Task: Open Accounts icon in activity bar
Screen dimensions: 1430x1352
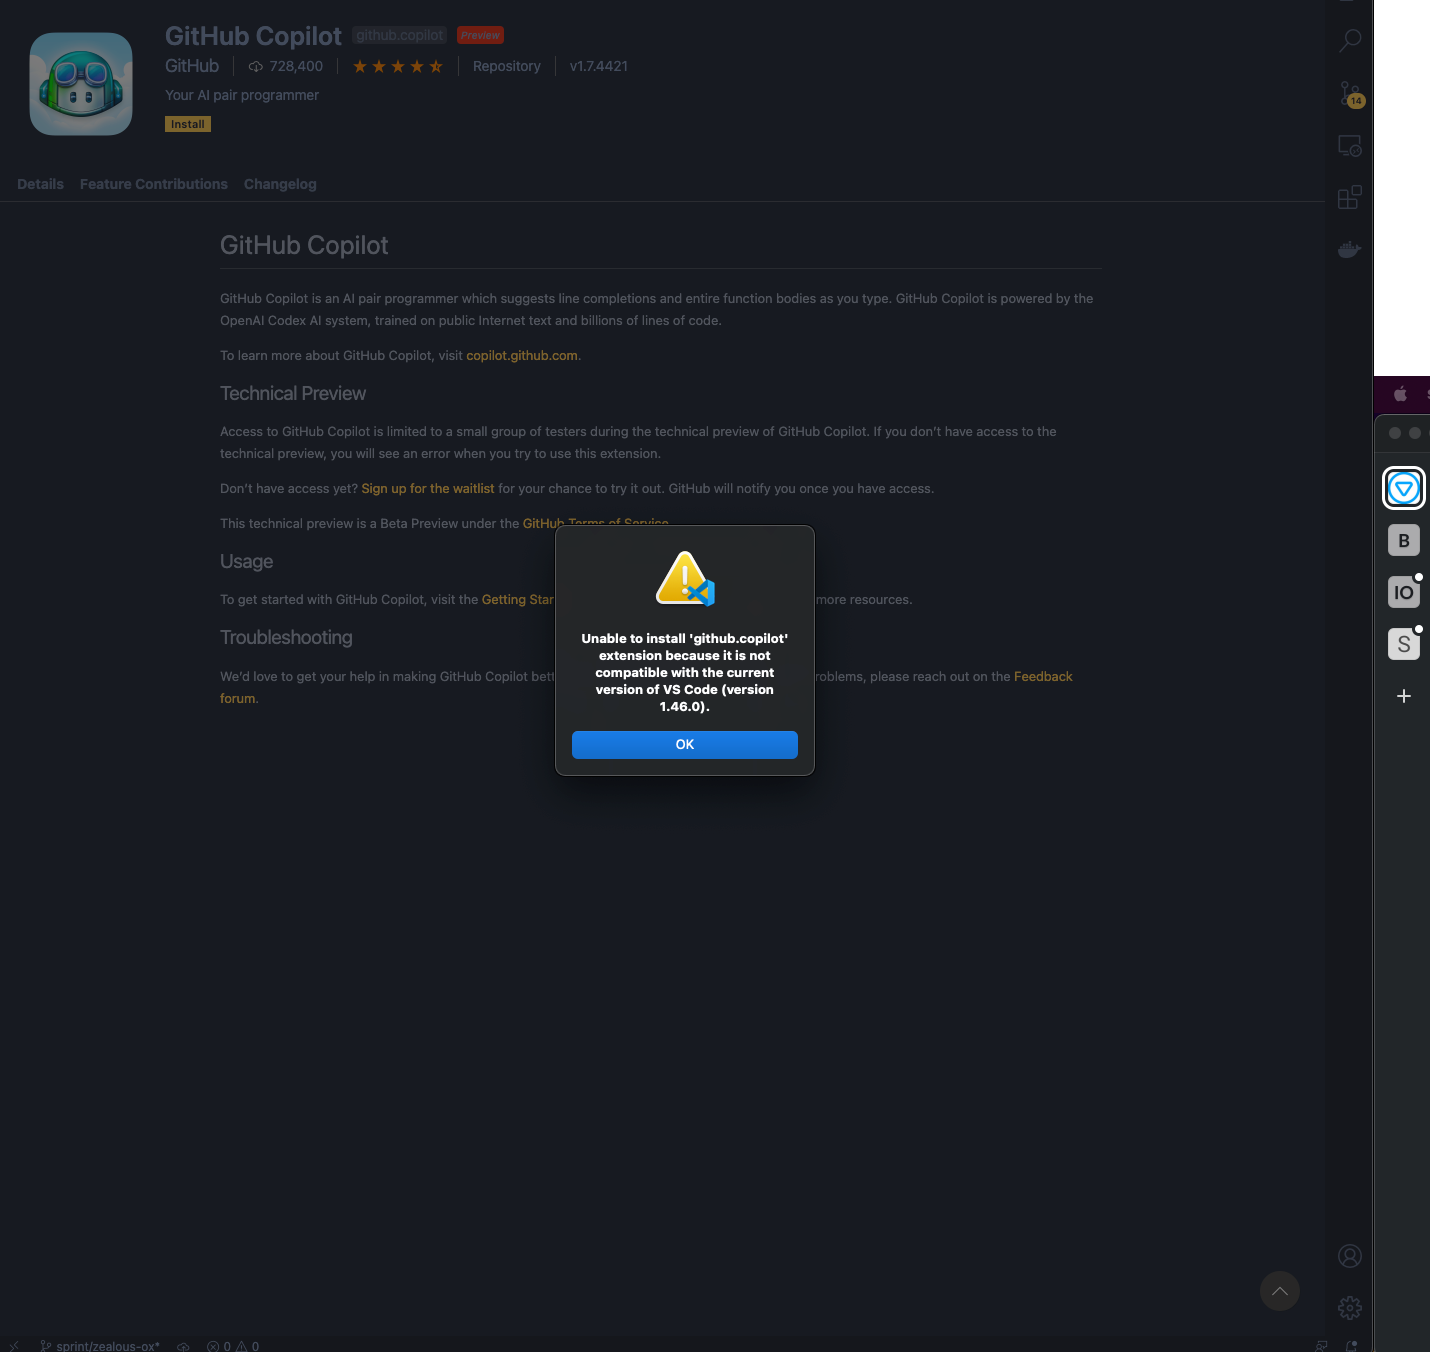Action: click(1350, 1256)
